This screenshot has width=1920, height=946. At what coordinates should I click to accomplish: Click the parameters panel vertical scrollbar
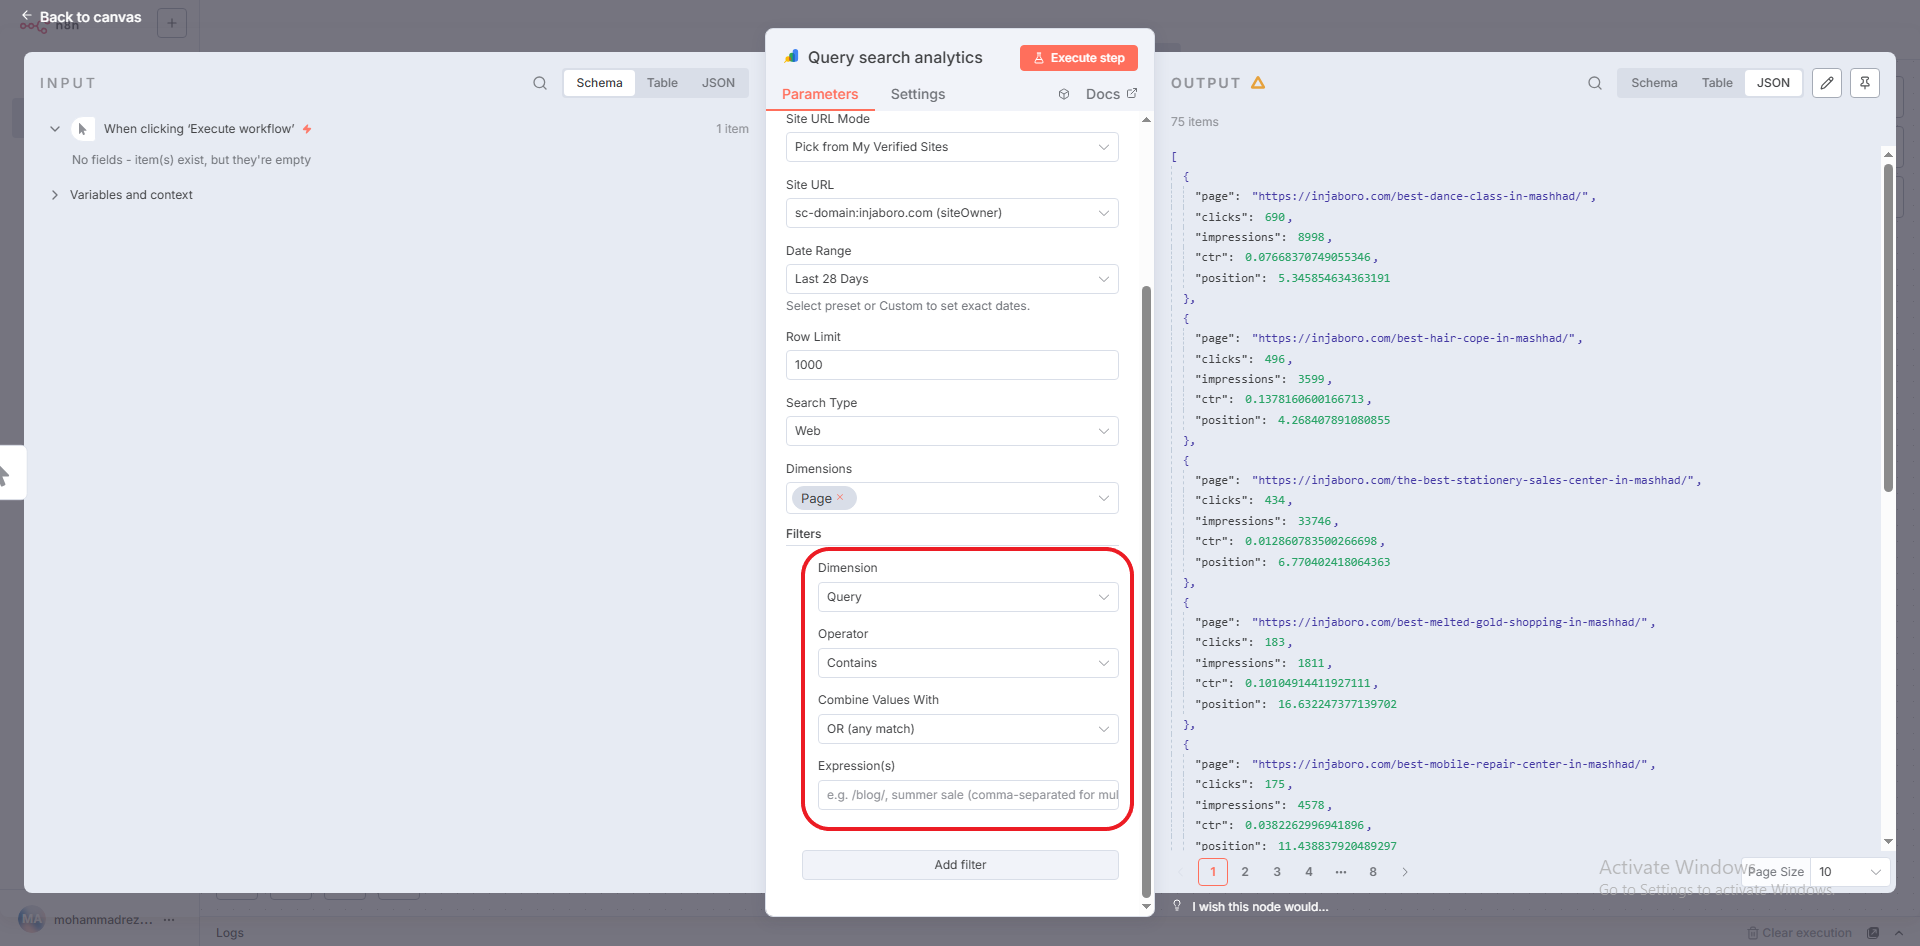click(1146, 590)
